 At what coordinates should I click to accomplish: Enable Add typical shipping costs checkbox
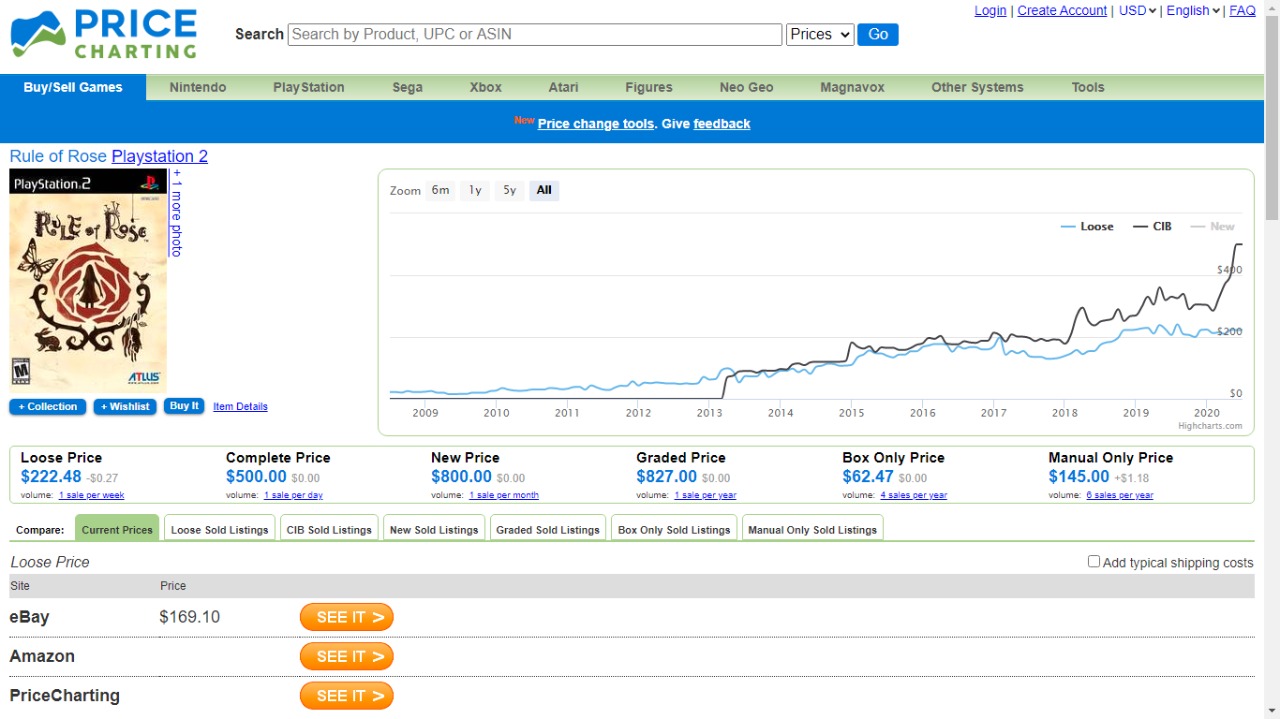1094,562
